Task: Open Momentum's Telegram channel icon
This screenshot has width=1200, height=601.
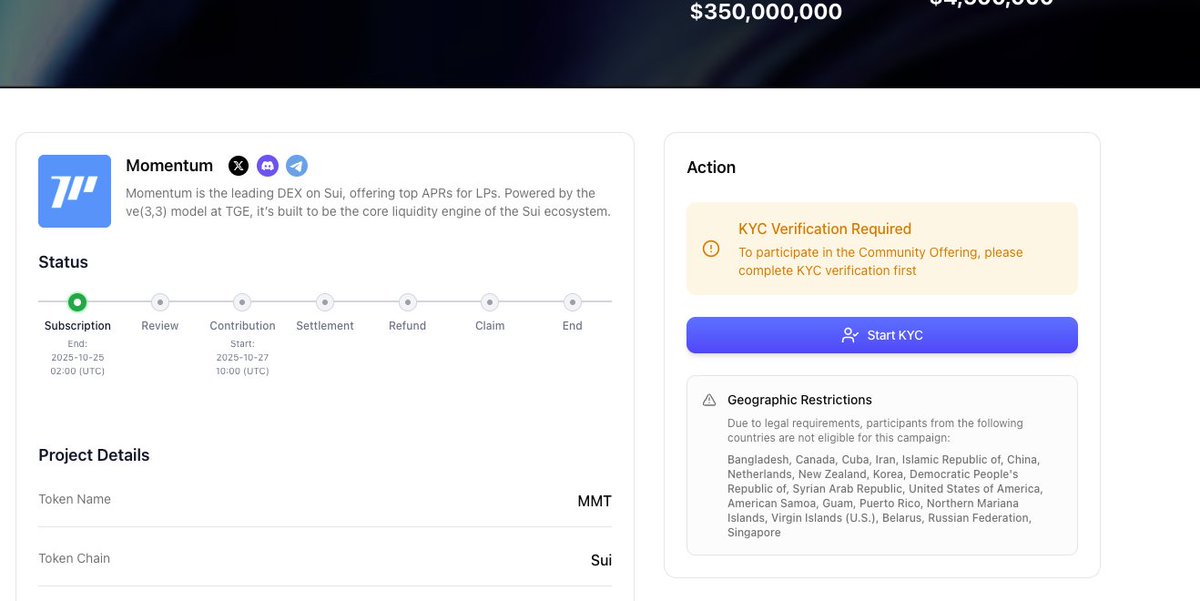Action: [x=296, y=166]
